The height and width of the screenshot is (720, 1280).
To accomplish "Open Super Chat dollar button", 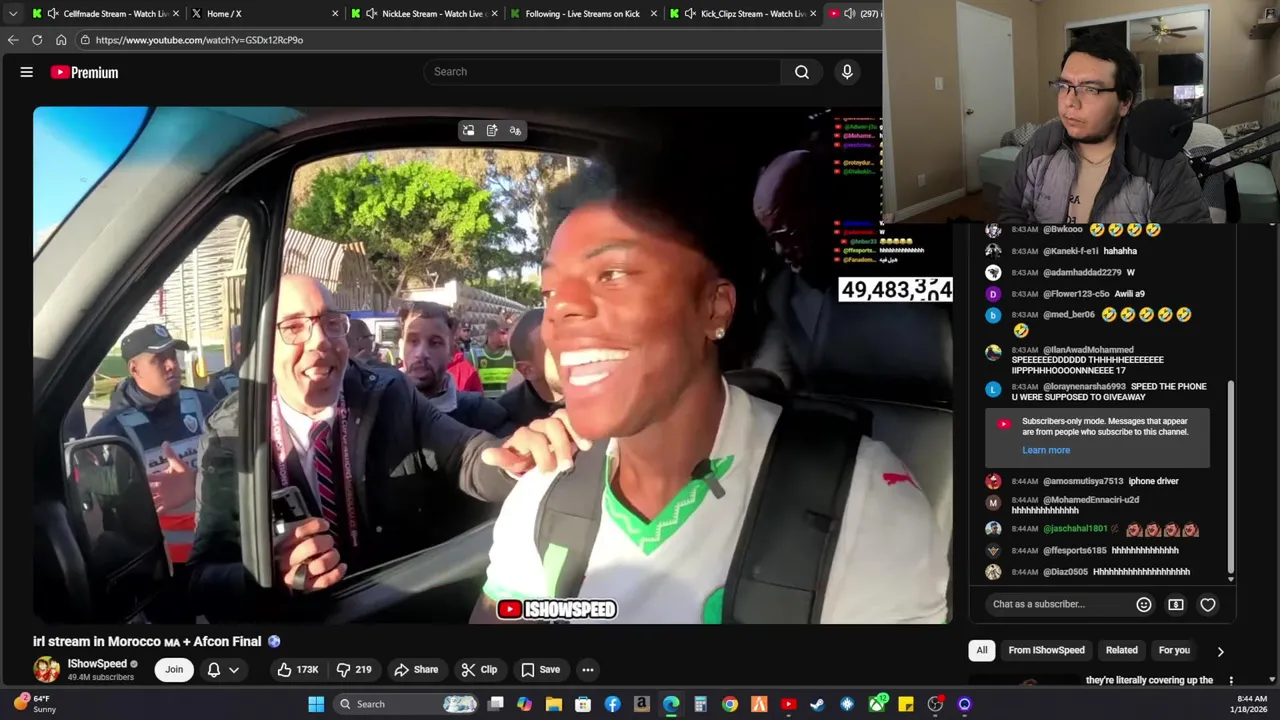I will pos(1176,604).
